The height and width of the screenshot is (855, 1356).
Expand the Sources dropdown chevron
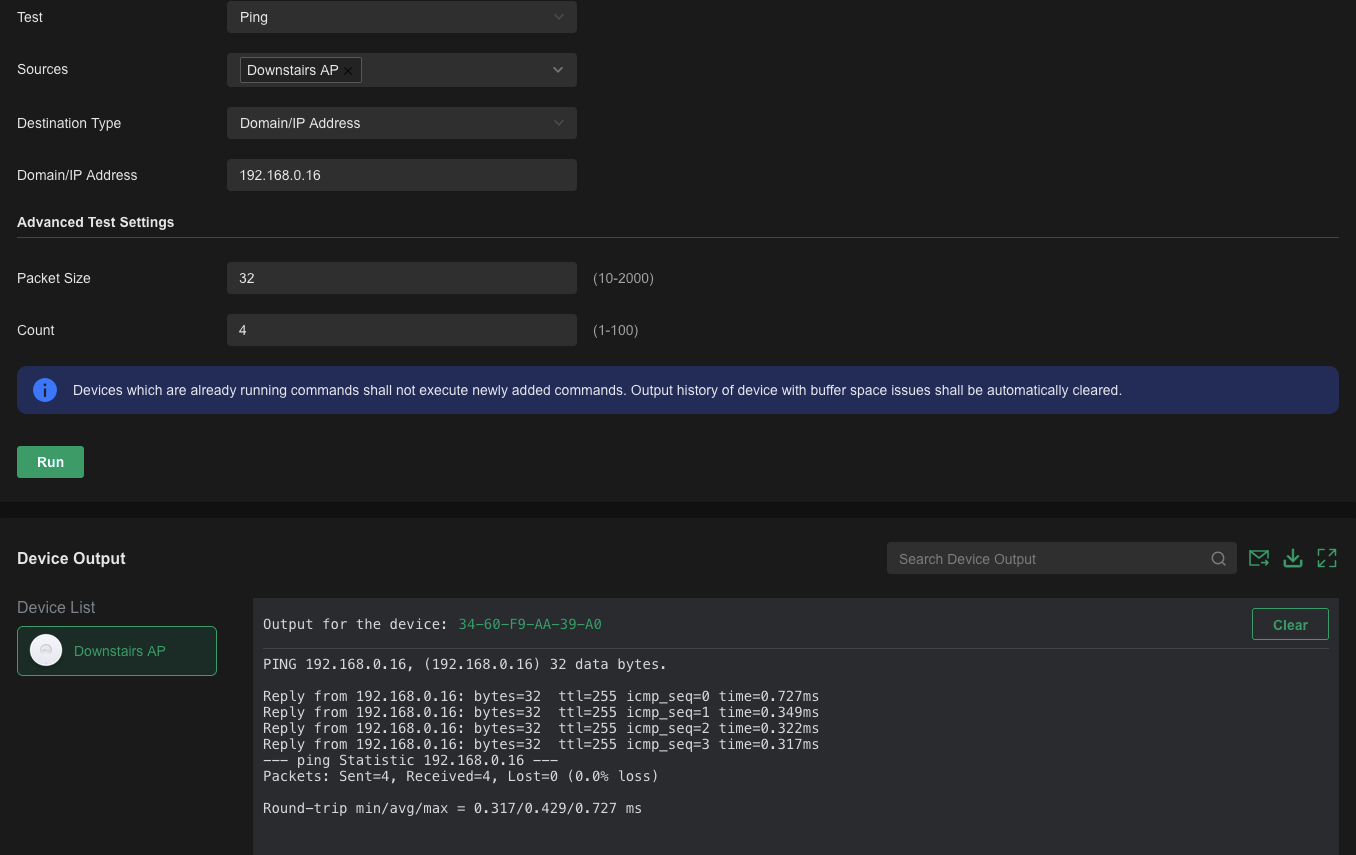tap(558, 70)
